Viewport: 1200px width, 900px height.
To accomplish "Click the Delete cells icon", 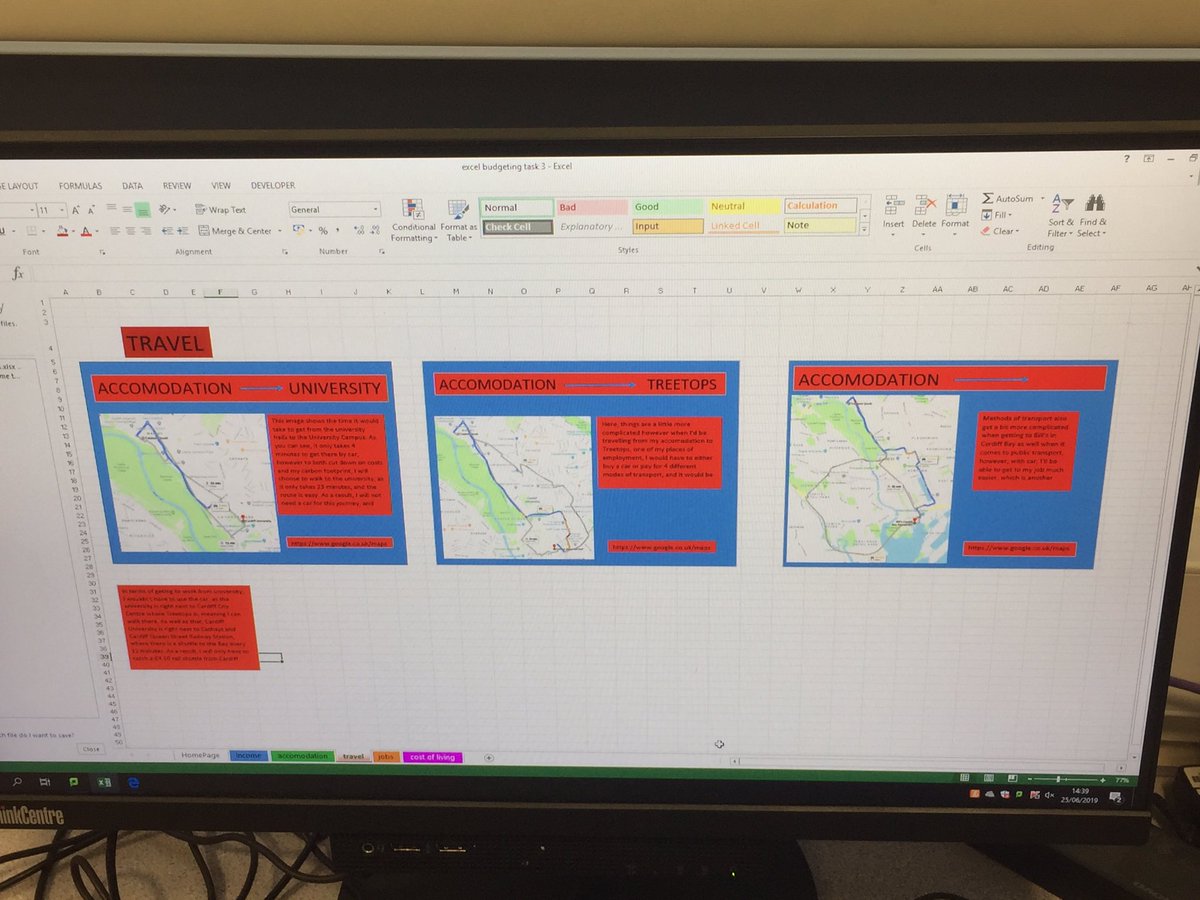I will coord(925,204).
